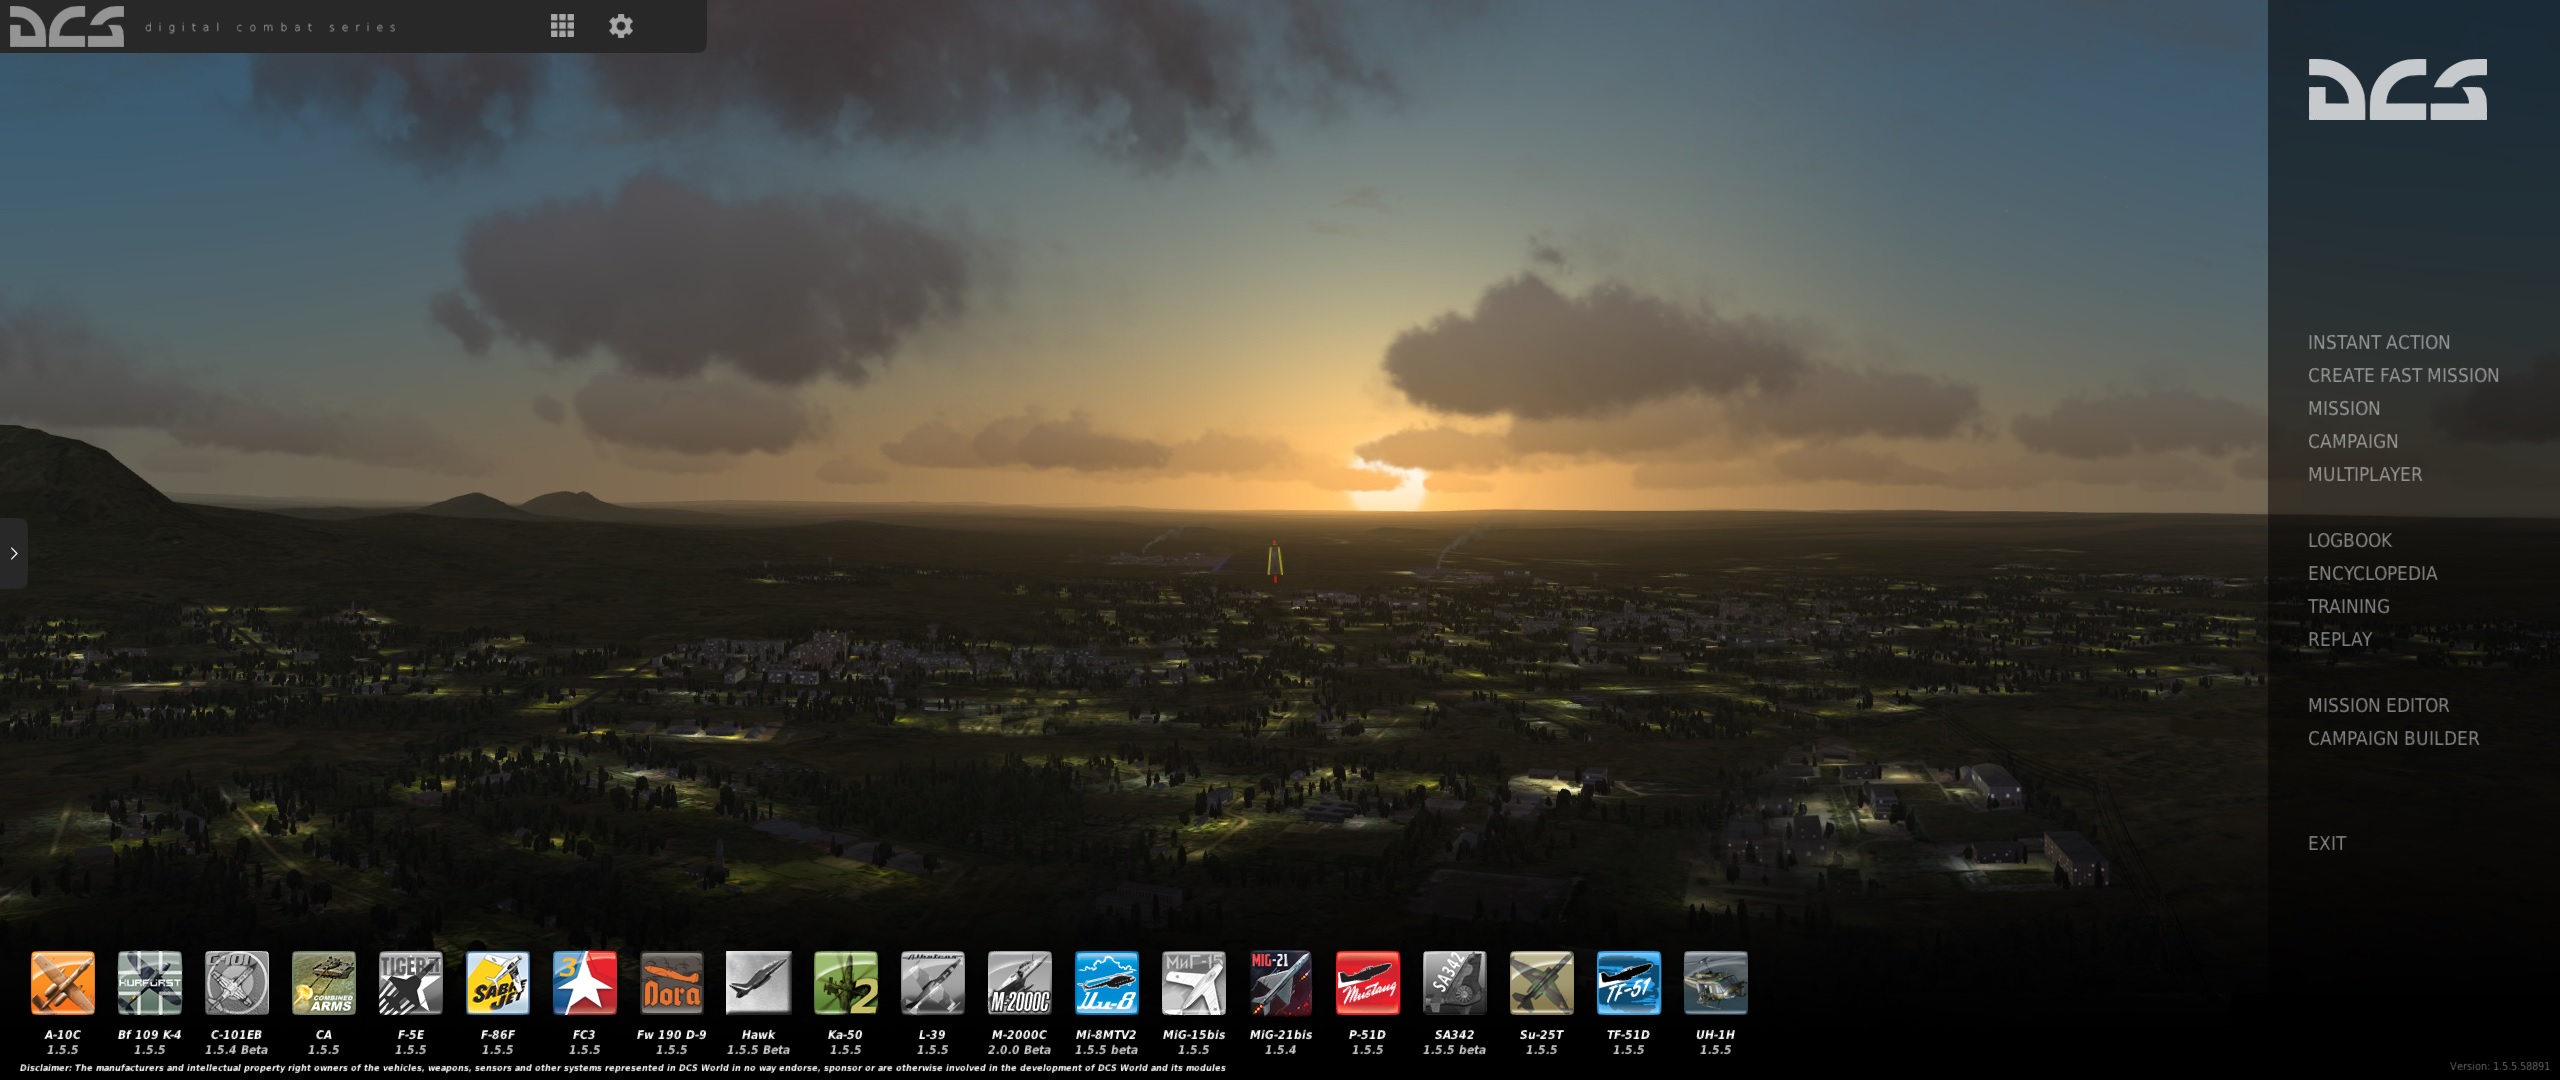This screenshot has height=1080, width=2560.
Task: Open the Hawk module icon
Action: click(x=759, y=983)
